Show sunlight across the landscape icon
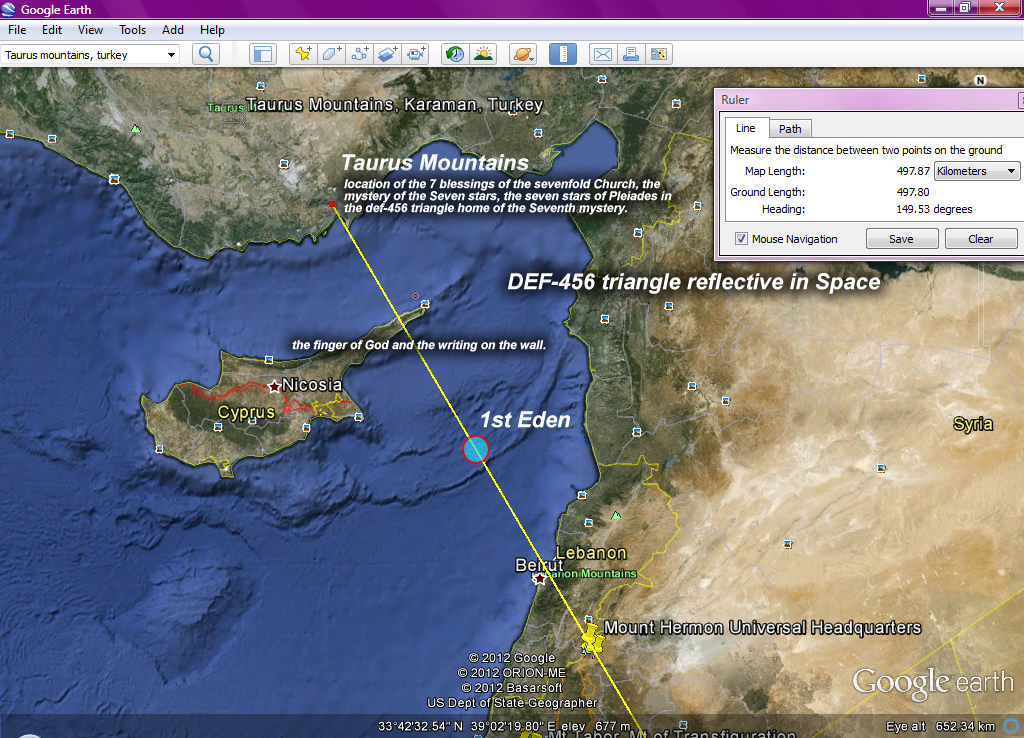 click(x=483, y=54)
